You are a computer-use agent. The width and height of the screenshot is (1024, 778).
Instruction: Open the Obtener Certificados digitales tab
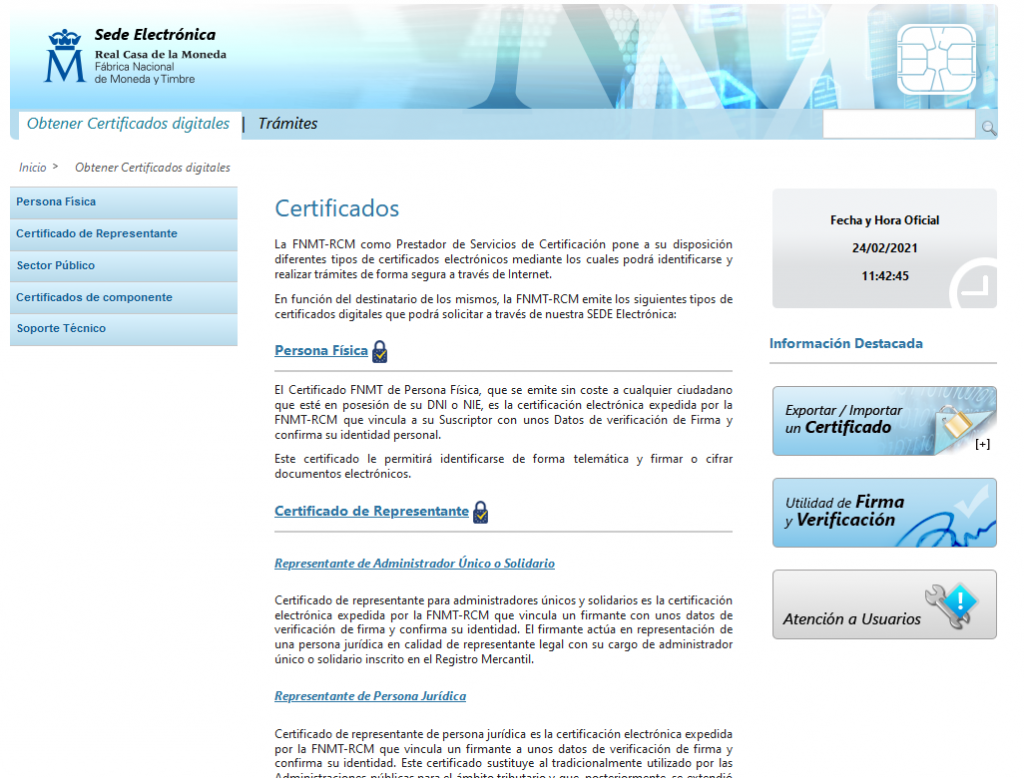pos(128,123)
